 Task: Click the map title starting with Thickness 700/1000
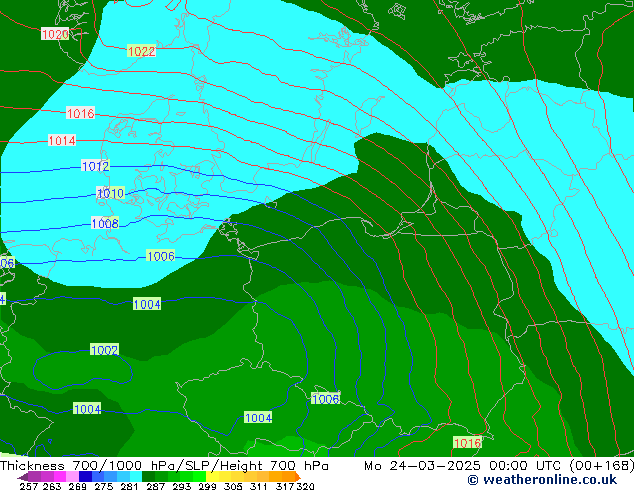click(164, 466)
